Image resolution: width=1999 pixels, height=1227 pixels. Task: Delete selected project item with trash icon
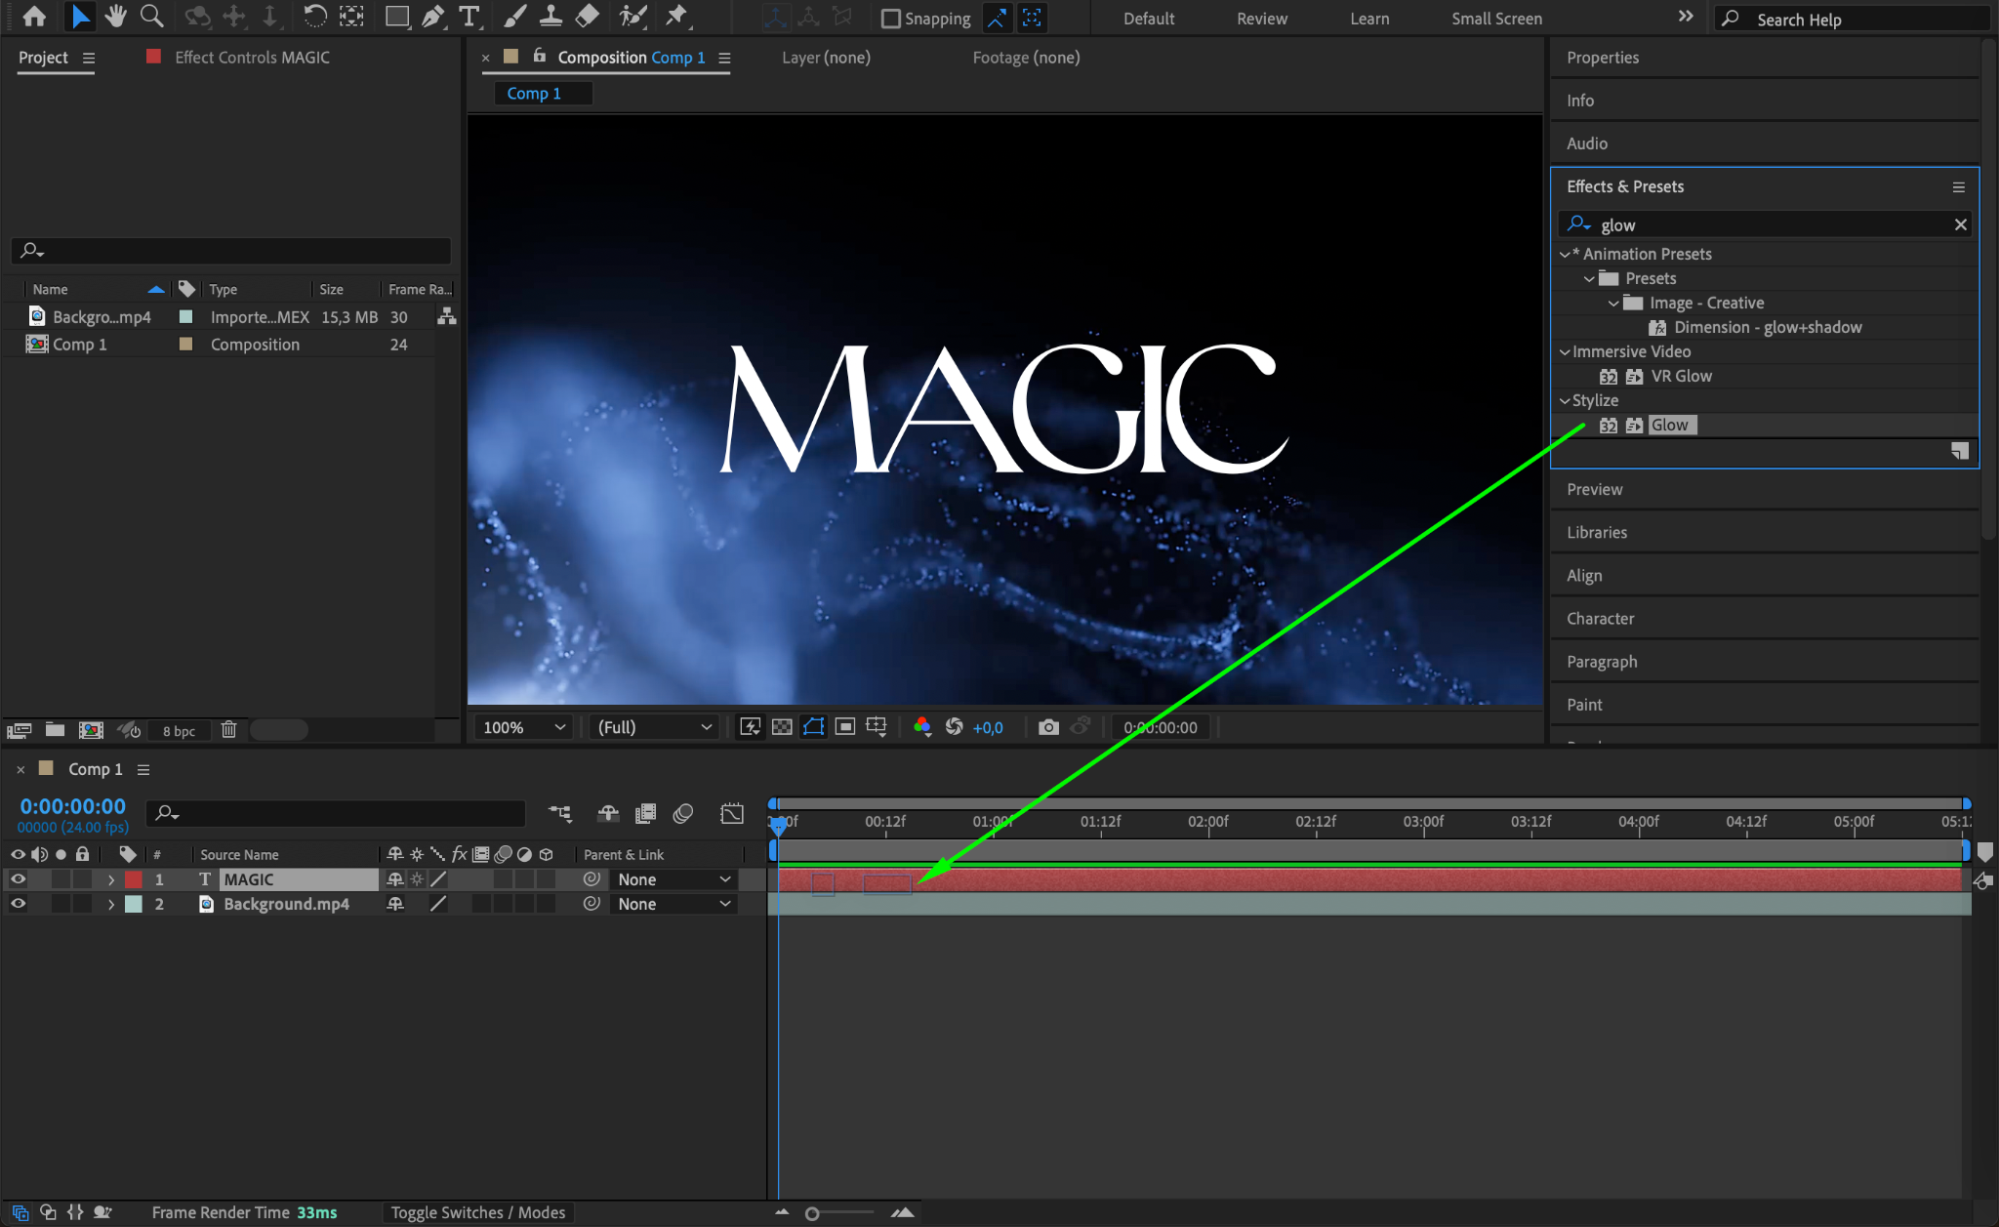tap(229, 730)
